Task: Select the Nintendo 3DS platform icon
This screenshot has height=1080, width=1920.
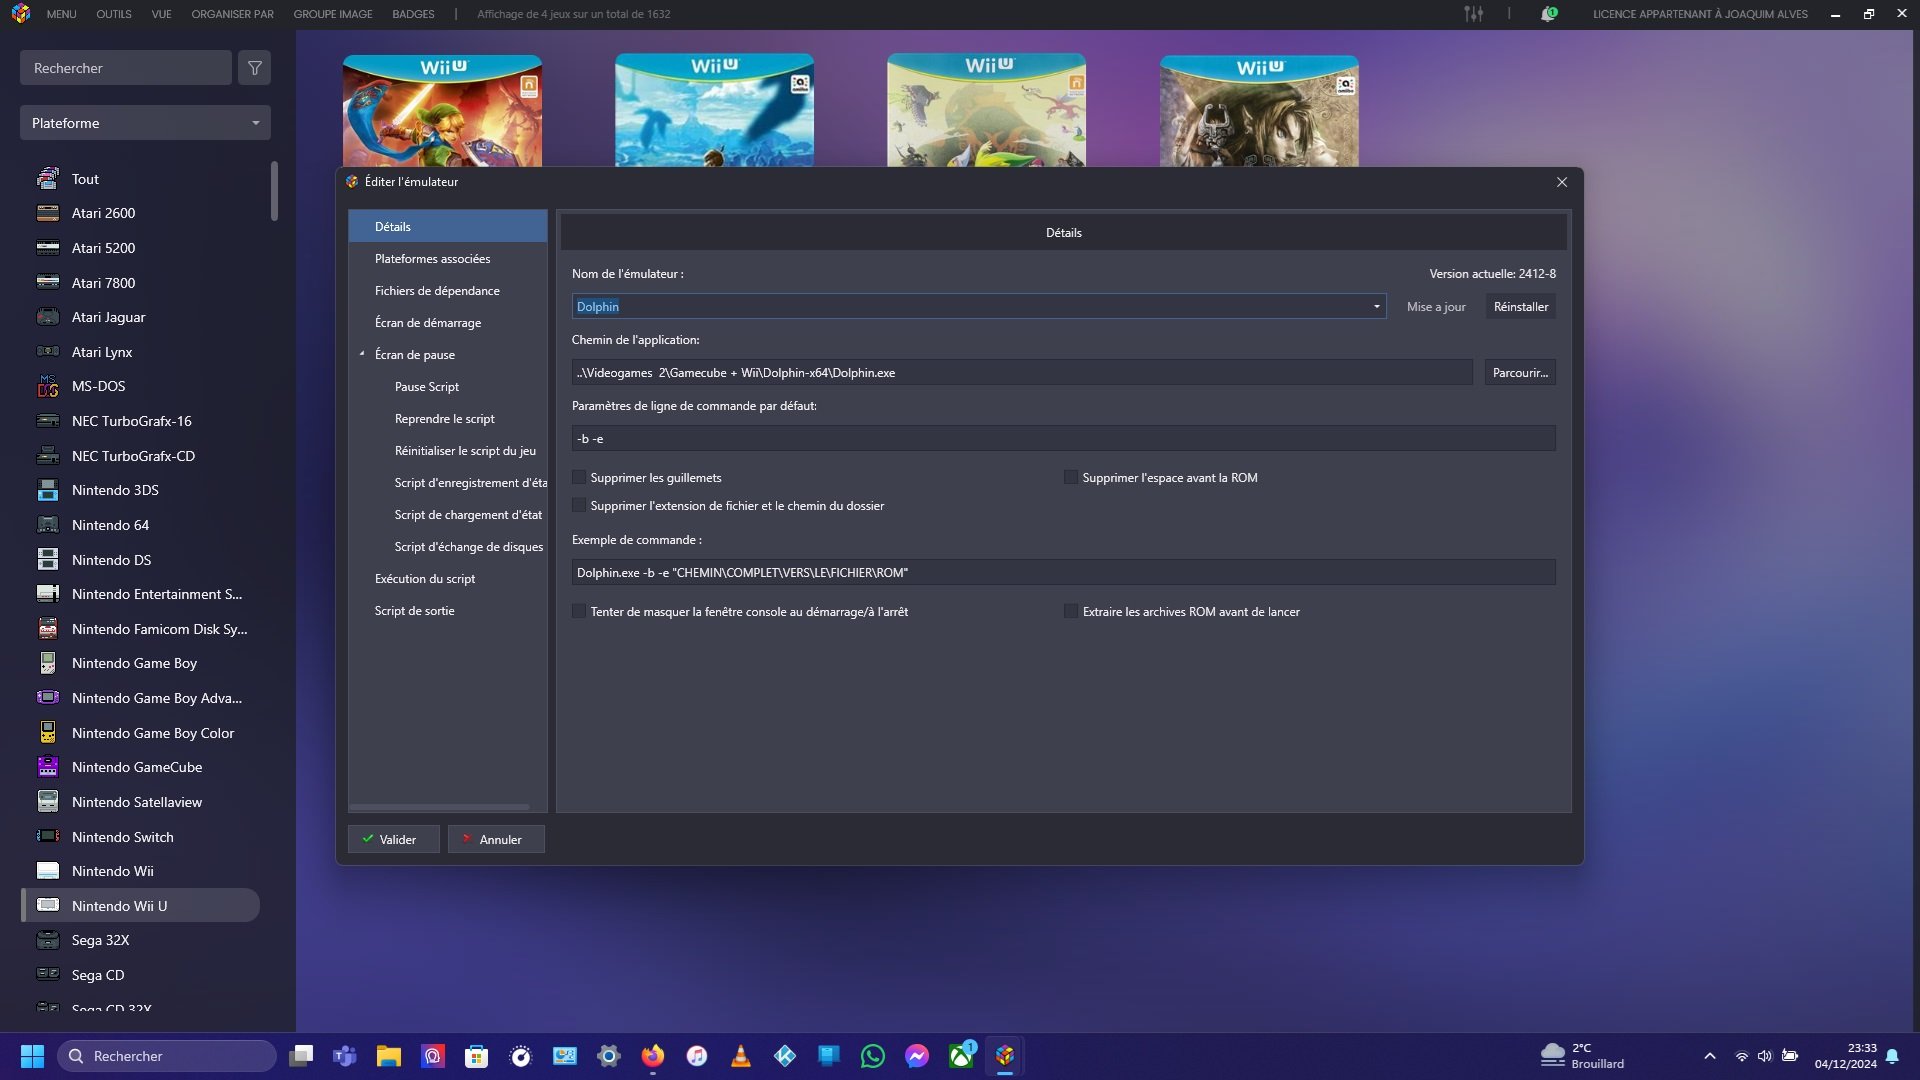Action: (x=48, y=490)
